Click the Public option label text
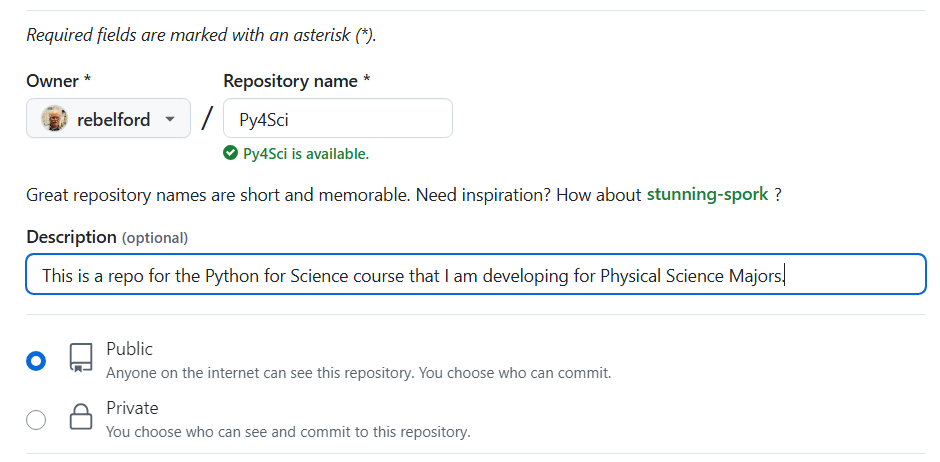Viewport: 940px width, 462px height. point(129,349)
